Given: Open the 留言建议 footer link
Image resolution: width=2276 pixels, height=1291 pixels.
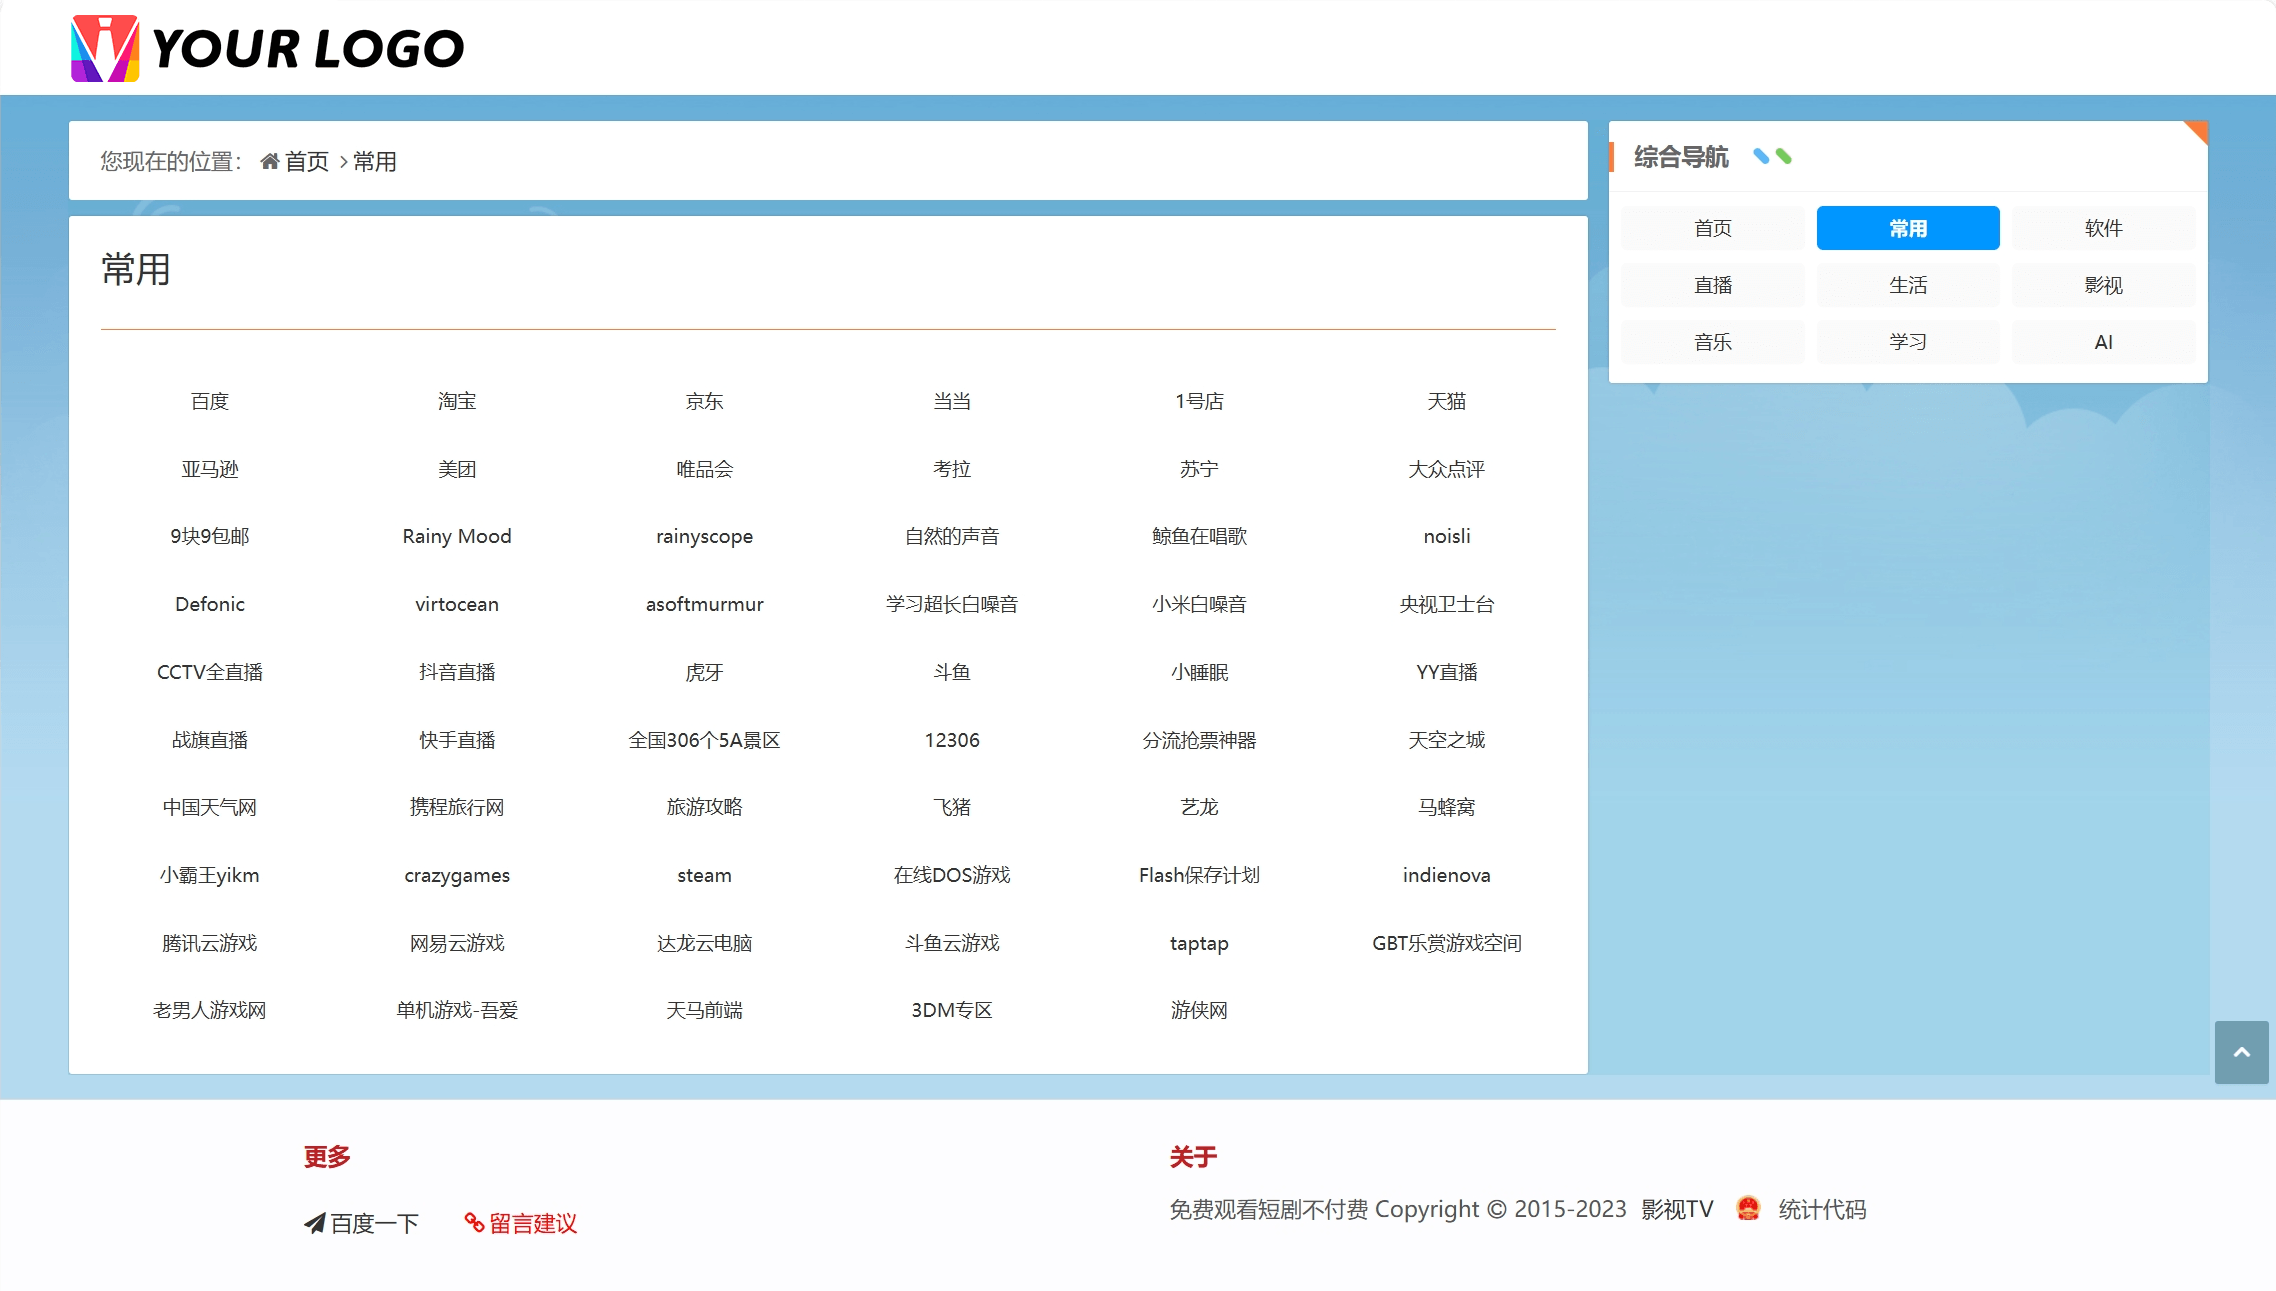Looking at the screenshot, I should (533, 1223).
